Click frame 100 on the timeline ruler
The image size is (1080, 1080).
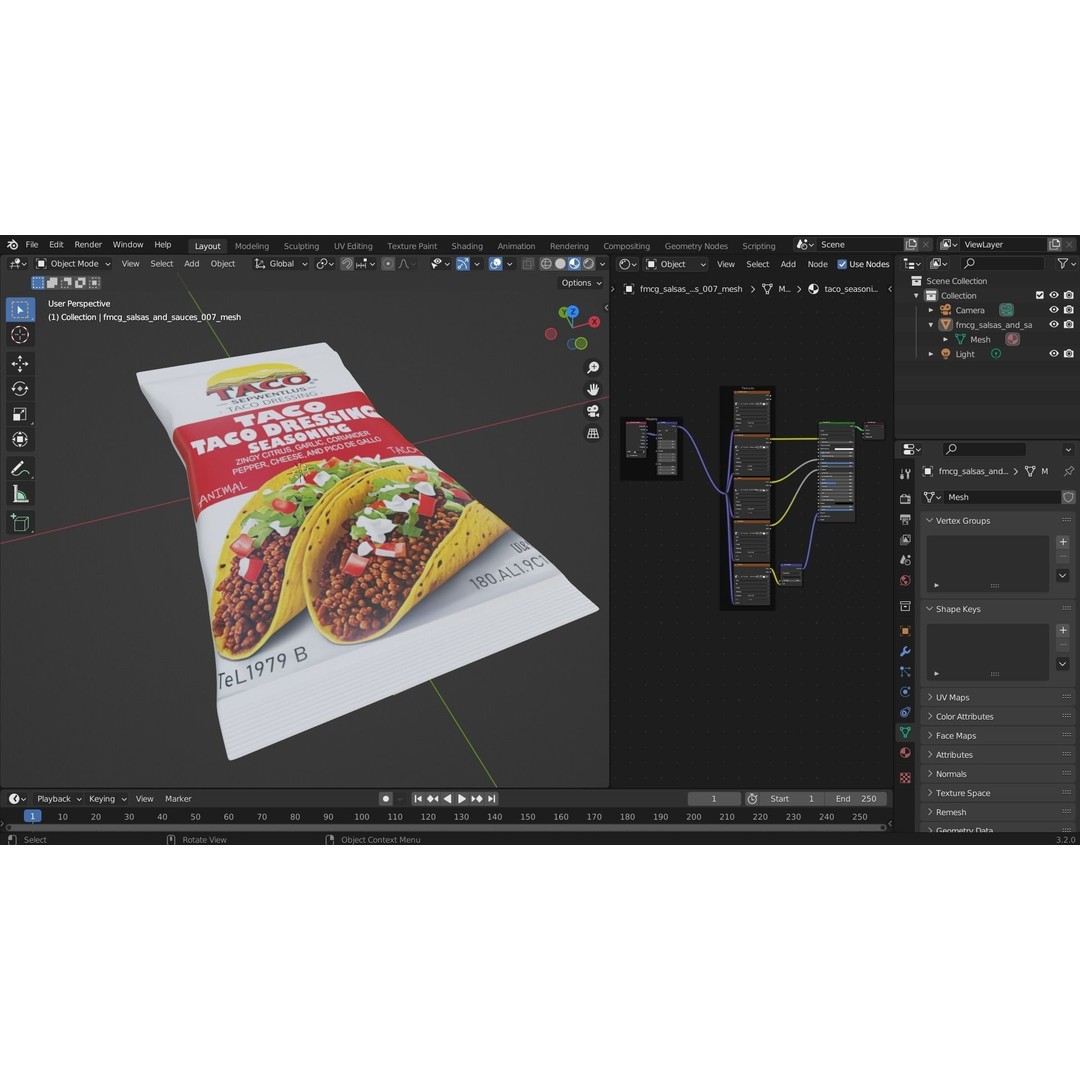coord(362,817)
